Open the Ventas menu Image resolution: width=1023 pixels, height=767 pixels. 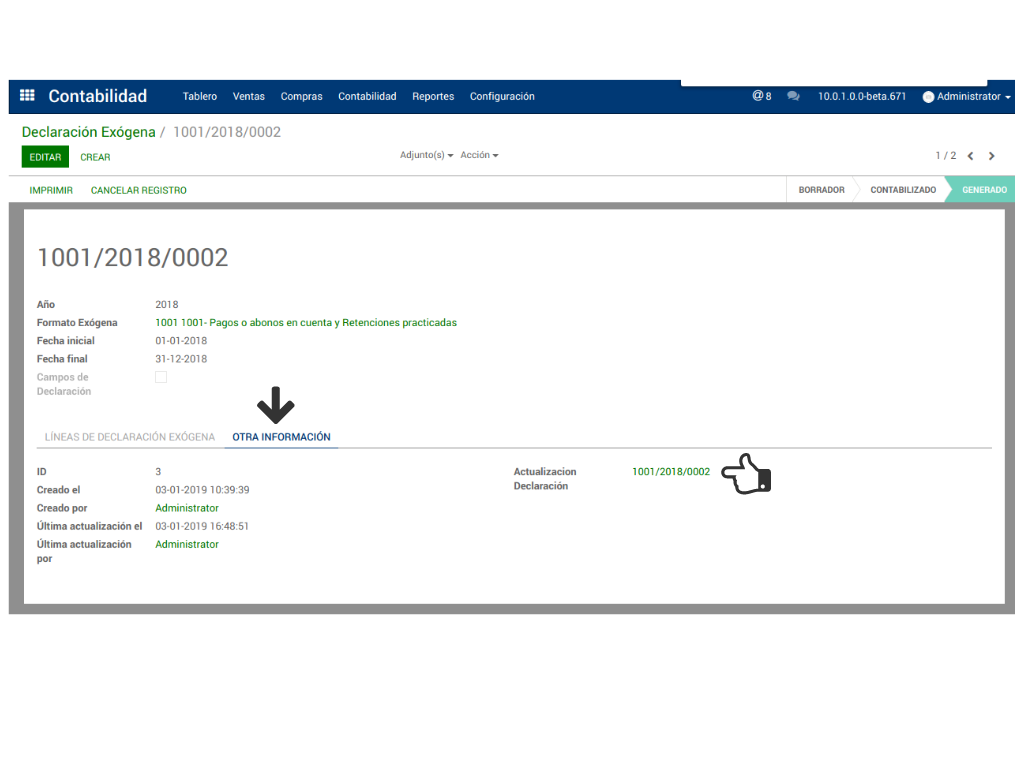pos(248,97)
